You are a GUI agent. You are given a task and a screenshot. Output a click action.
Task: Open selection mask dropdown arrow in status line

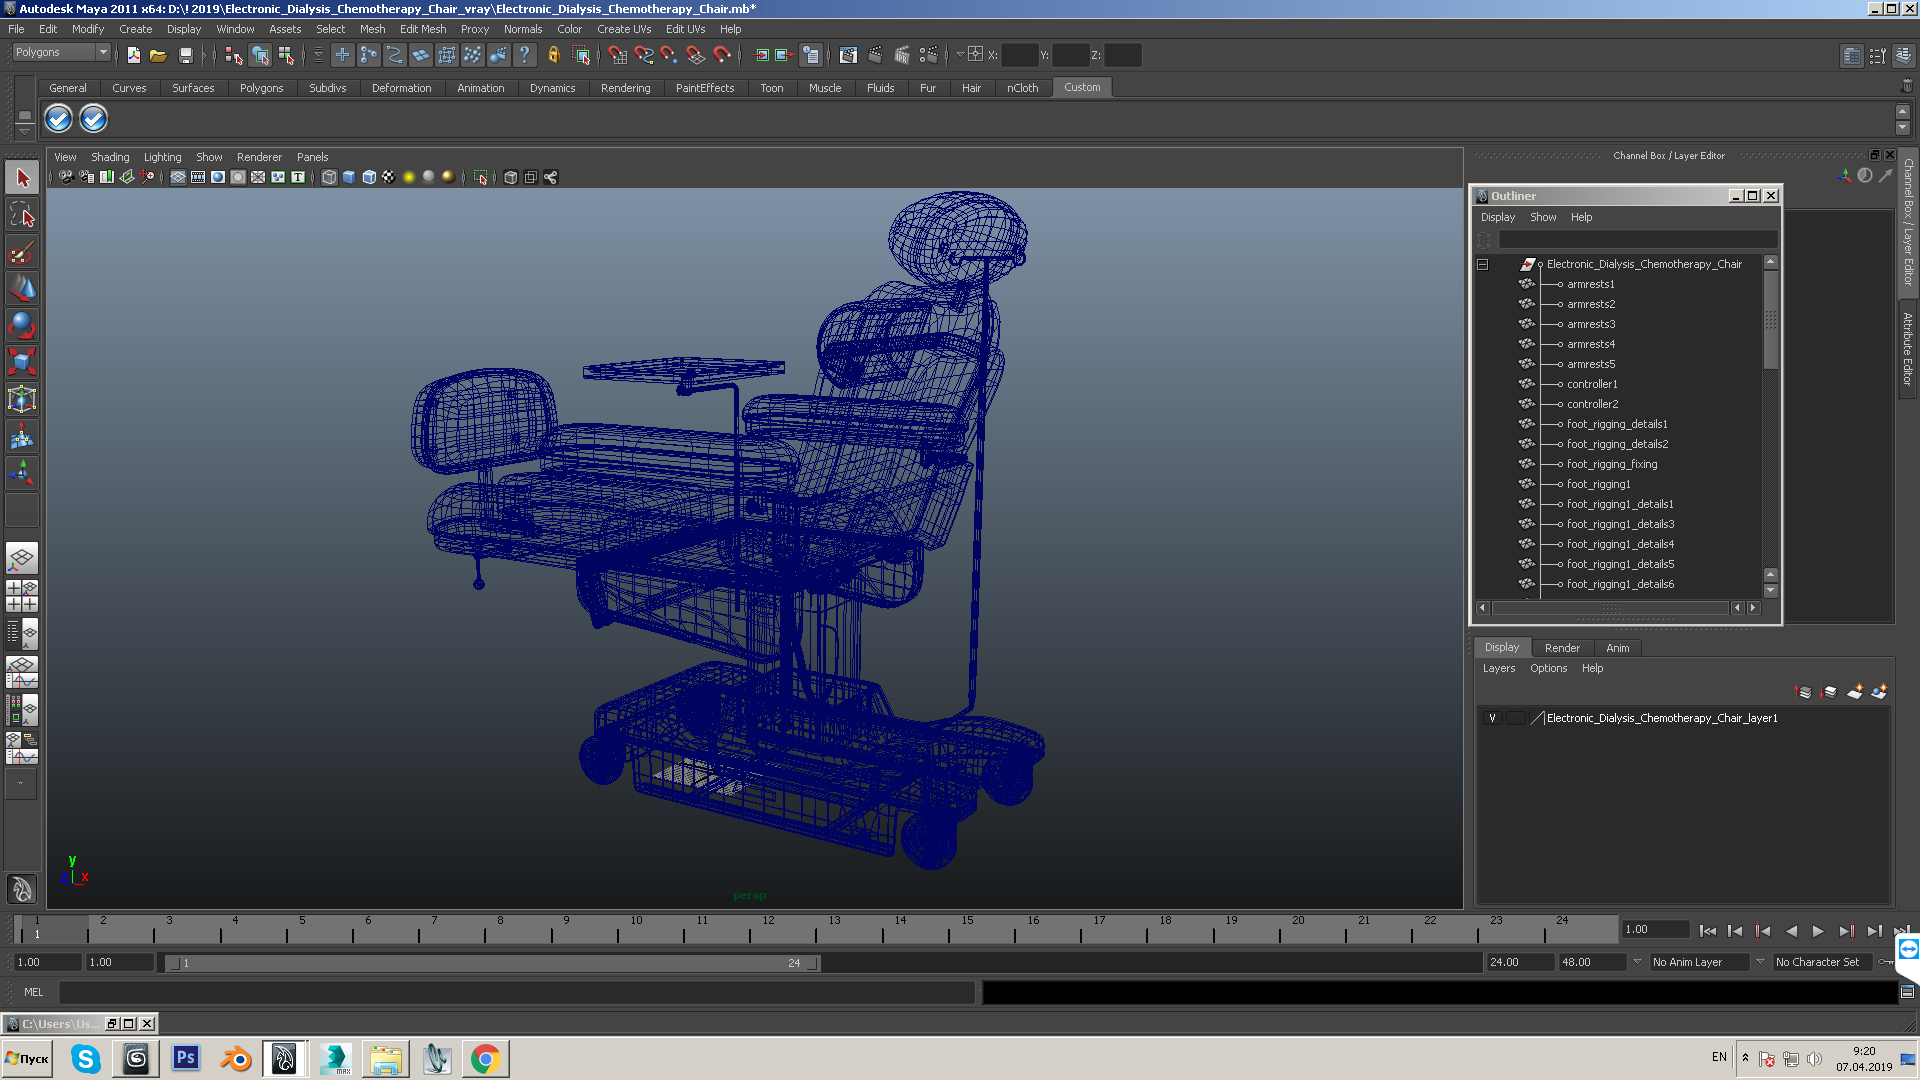pos(318,55)
